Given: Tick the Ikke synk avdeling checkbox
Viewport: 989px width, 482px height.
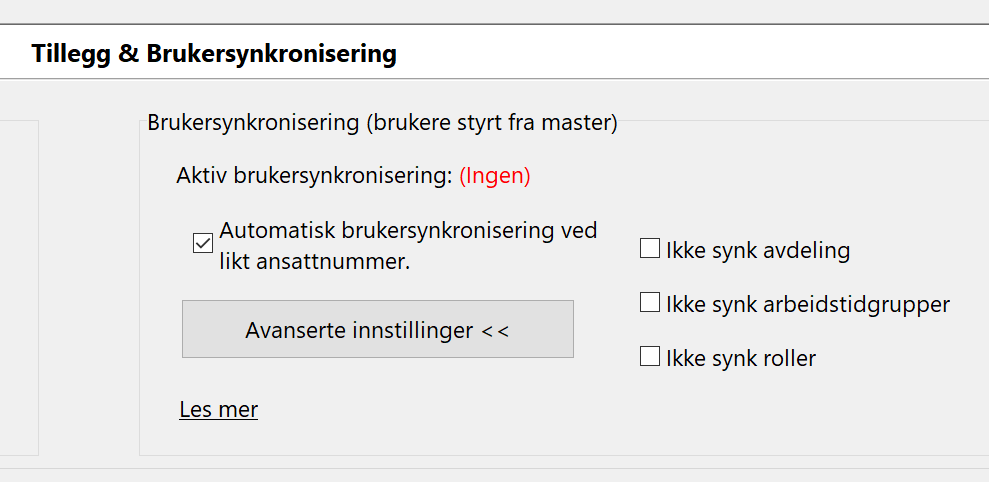Looking at the screenshot, I should point(650,249).
